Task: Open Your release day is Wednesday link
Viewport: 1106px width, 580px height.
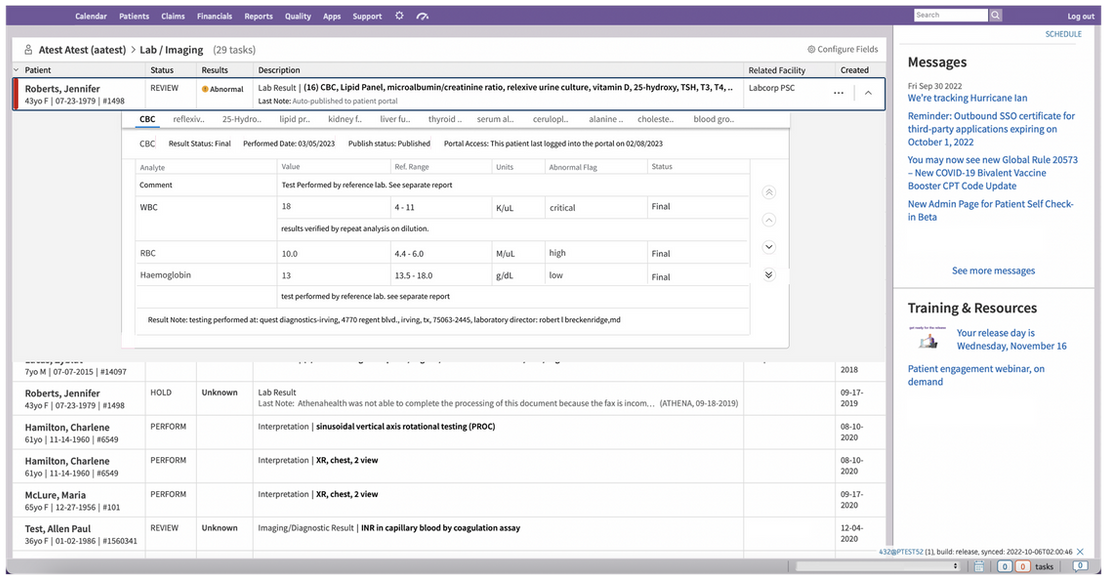Action: 1011,339
